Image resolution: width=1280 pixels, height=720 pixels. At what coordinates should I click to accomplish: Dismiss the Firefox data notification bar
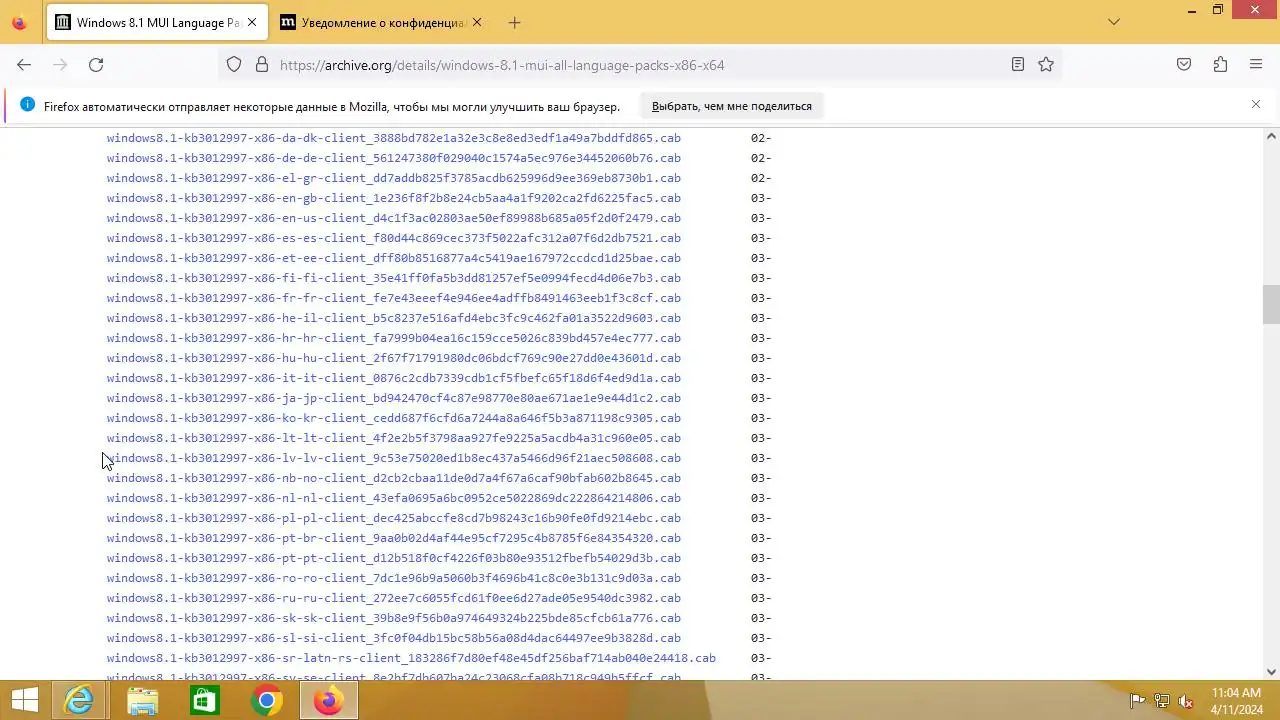(1256, 104)
